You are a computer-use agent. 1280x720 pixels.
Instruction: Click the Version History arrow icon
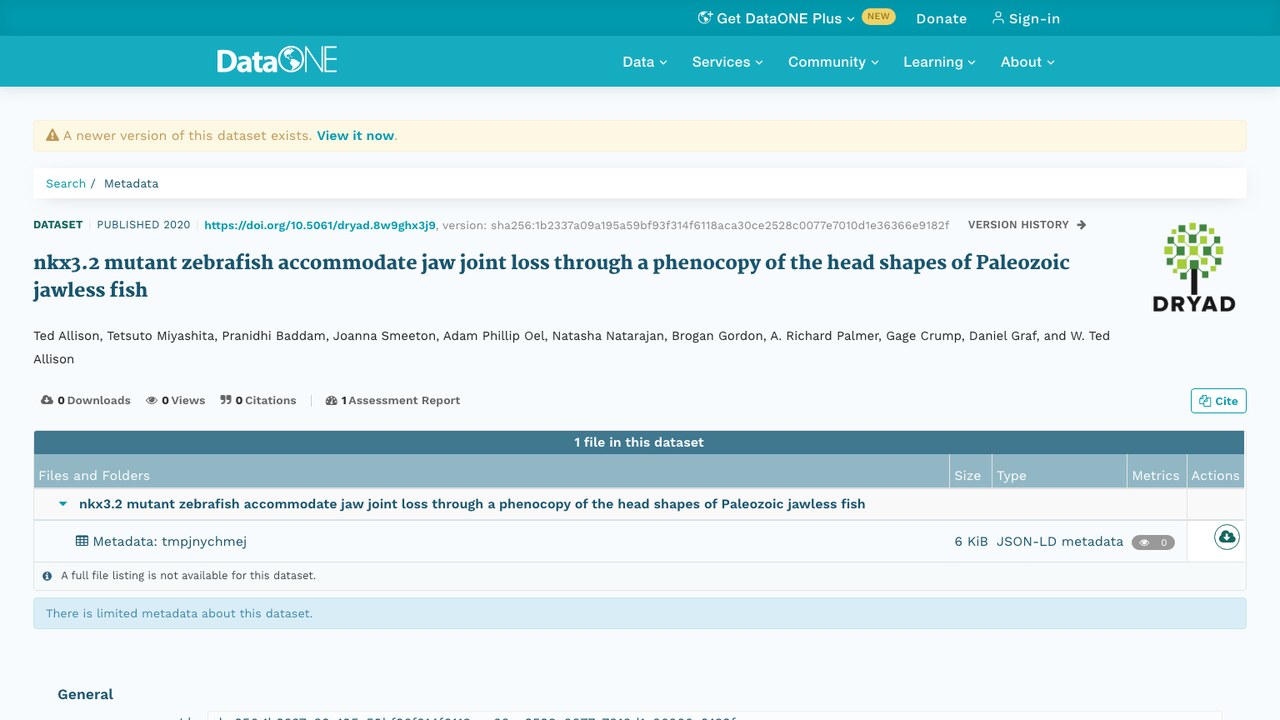pos(1081,225)
